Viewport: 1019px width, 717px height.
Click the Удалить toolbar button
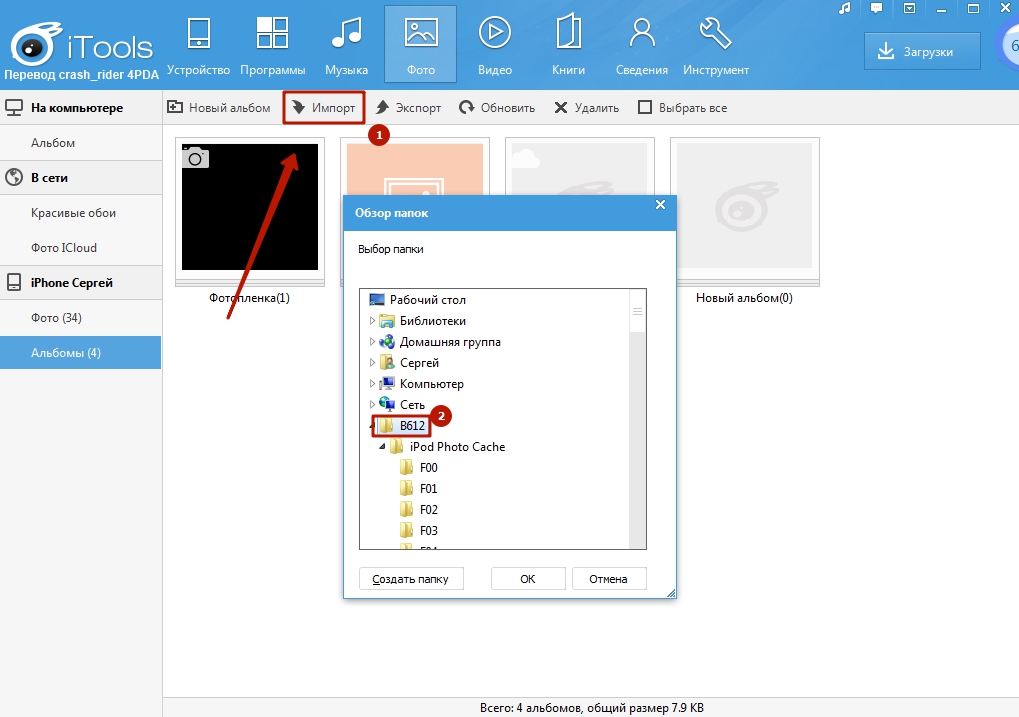point(586,108)
